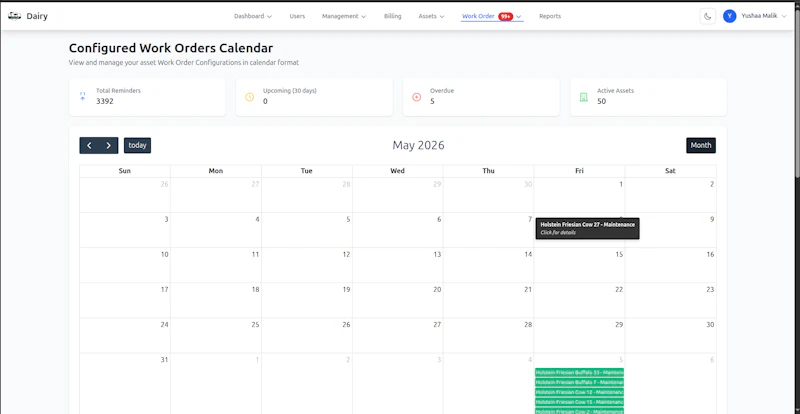Click the Total Reminders arrow icon
The width and height of the screenshot is (800, 414).
coord(83,96)
